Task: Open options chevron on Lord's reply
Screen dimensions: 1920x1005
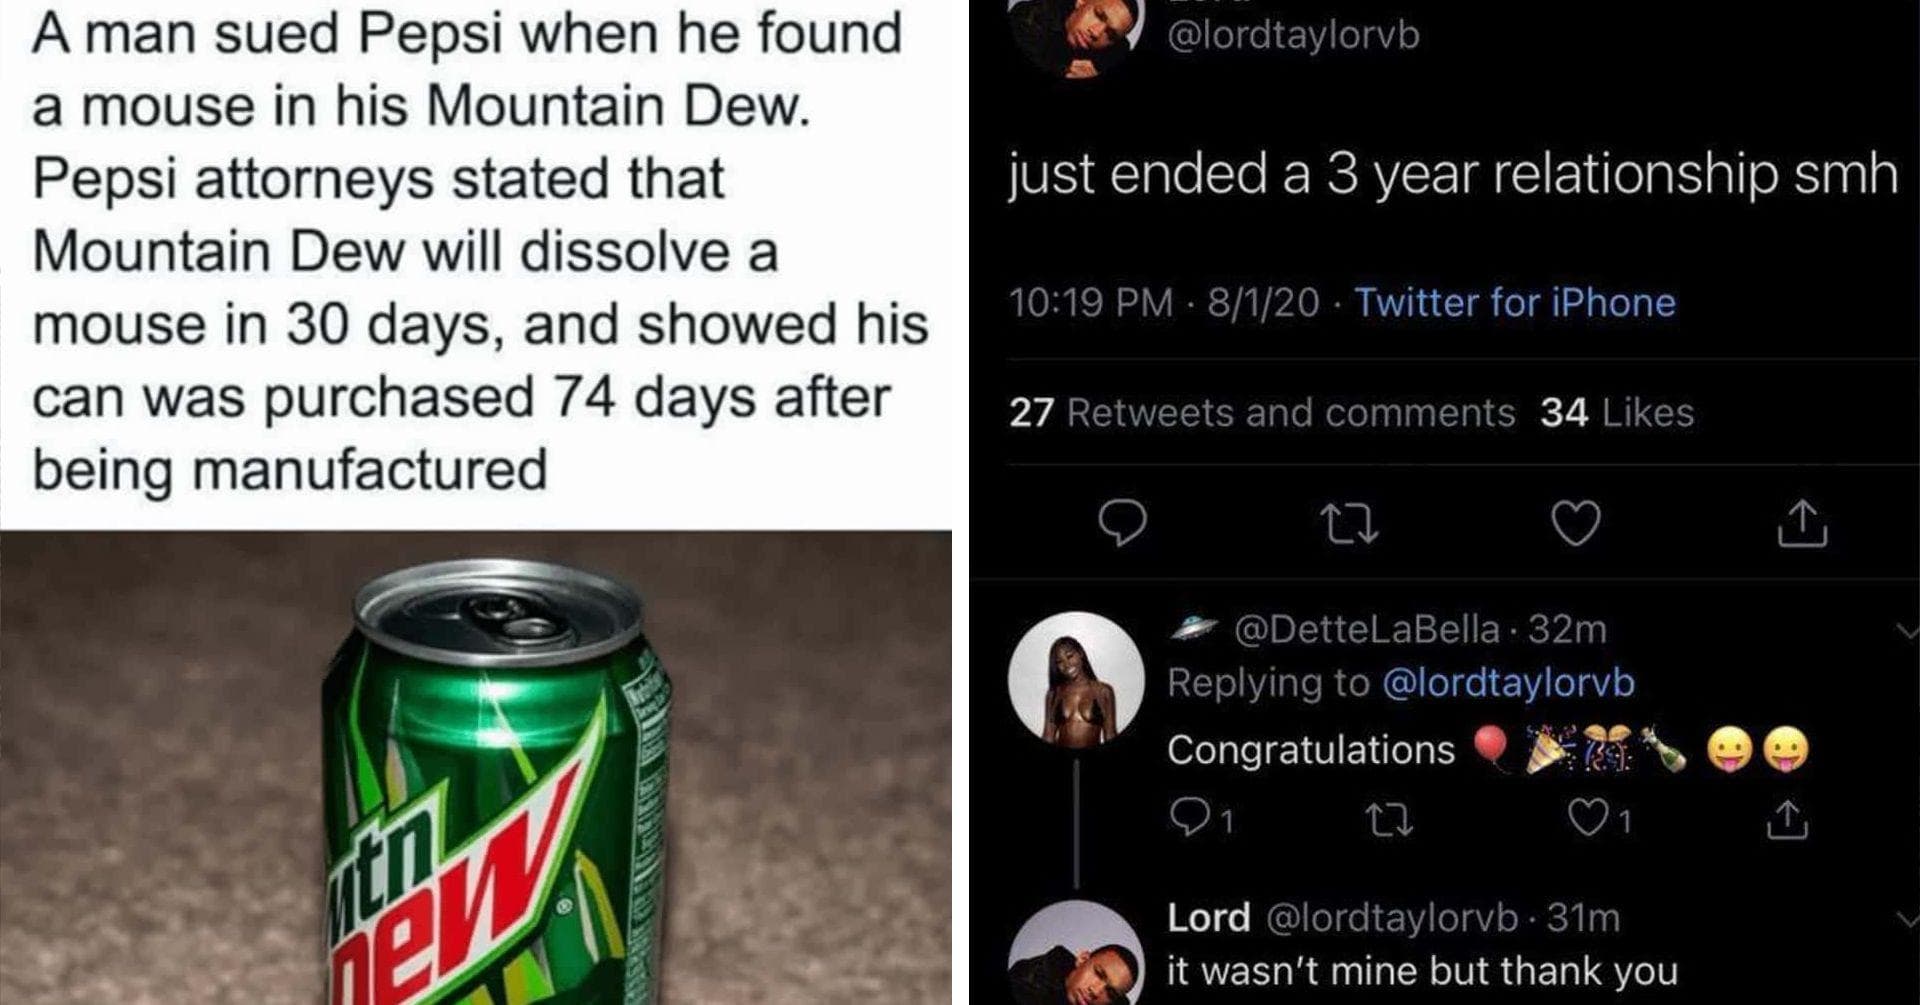Action: click(x=1907, y=919)
